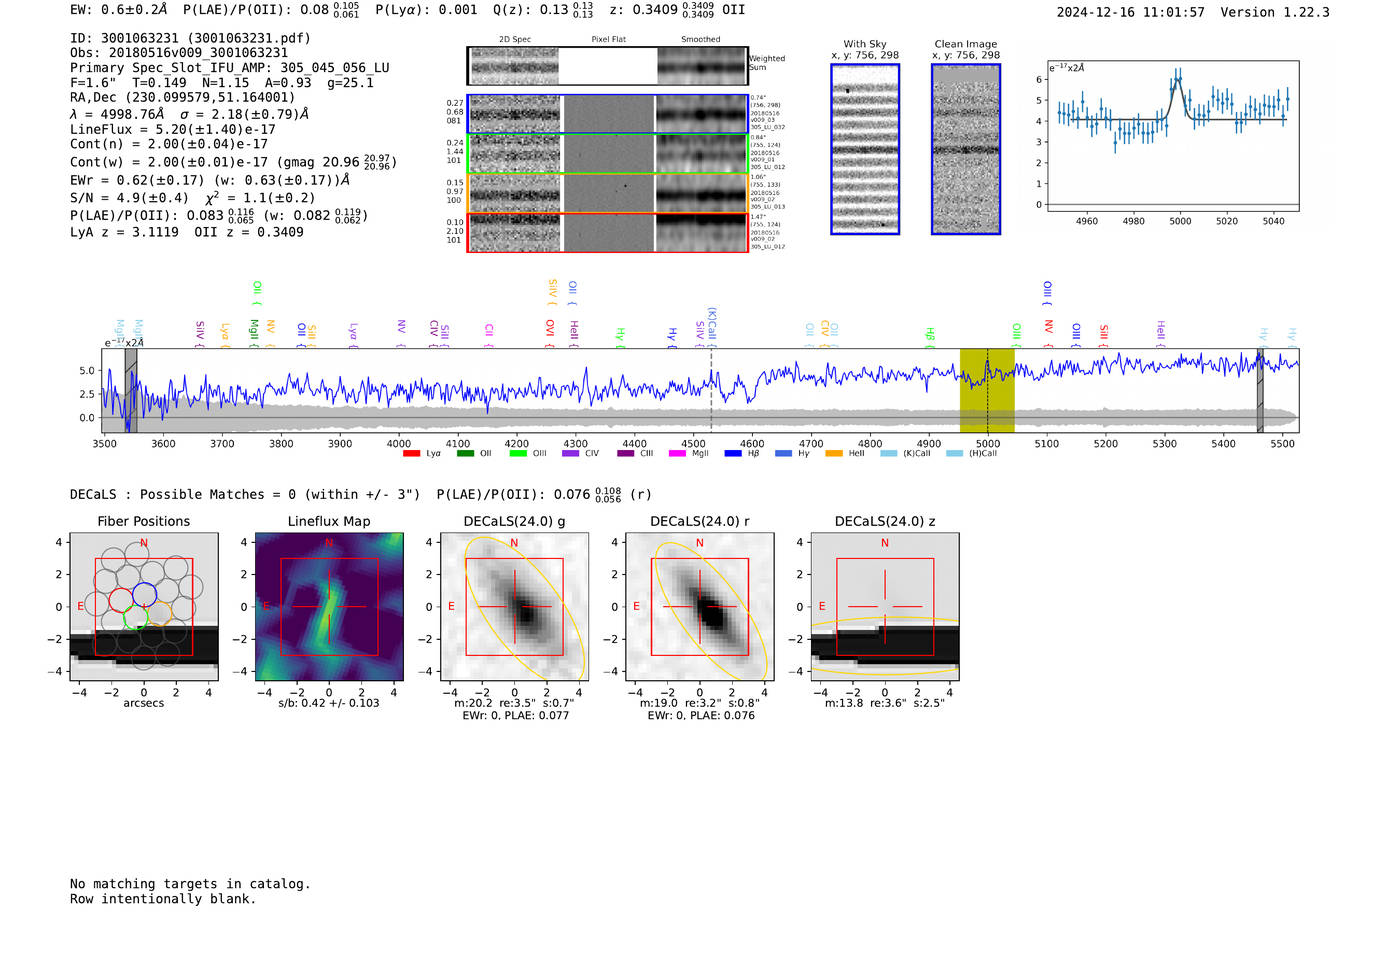Click the Clean Image detector cutout
The image size is (1400, 953).
(966, 149)
